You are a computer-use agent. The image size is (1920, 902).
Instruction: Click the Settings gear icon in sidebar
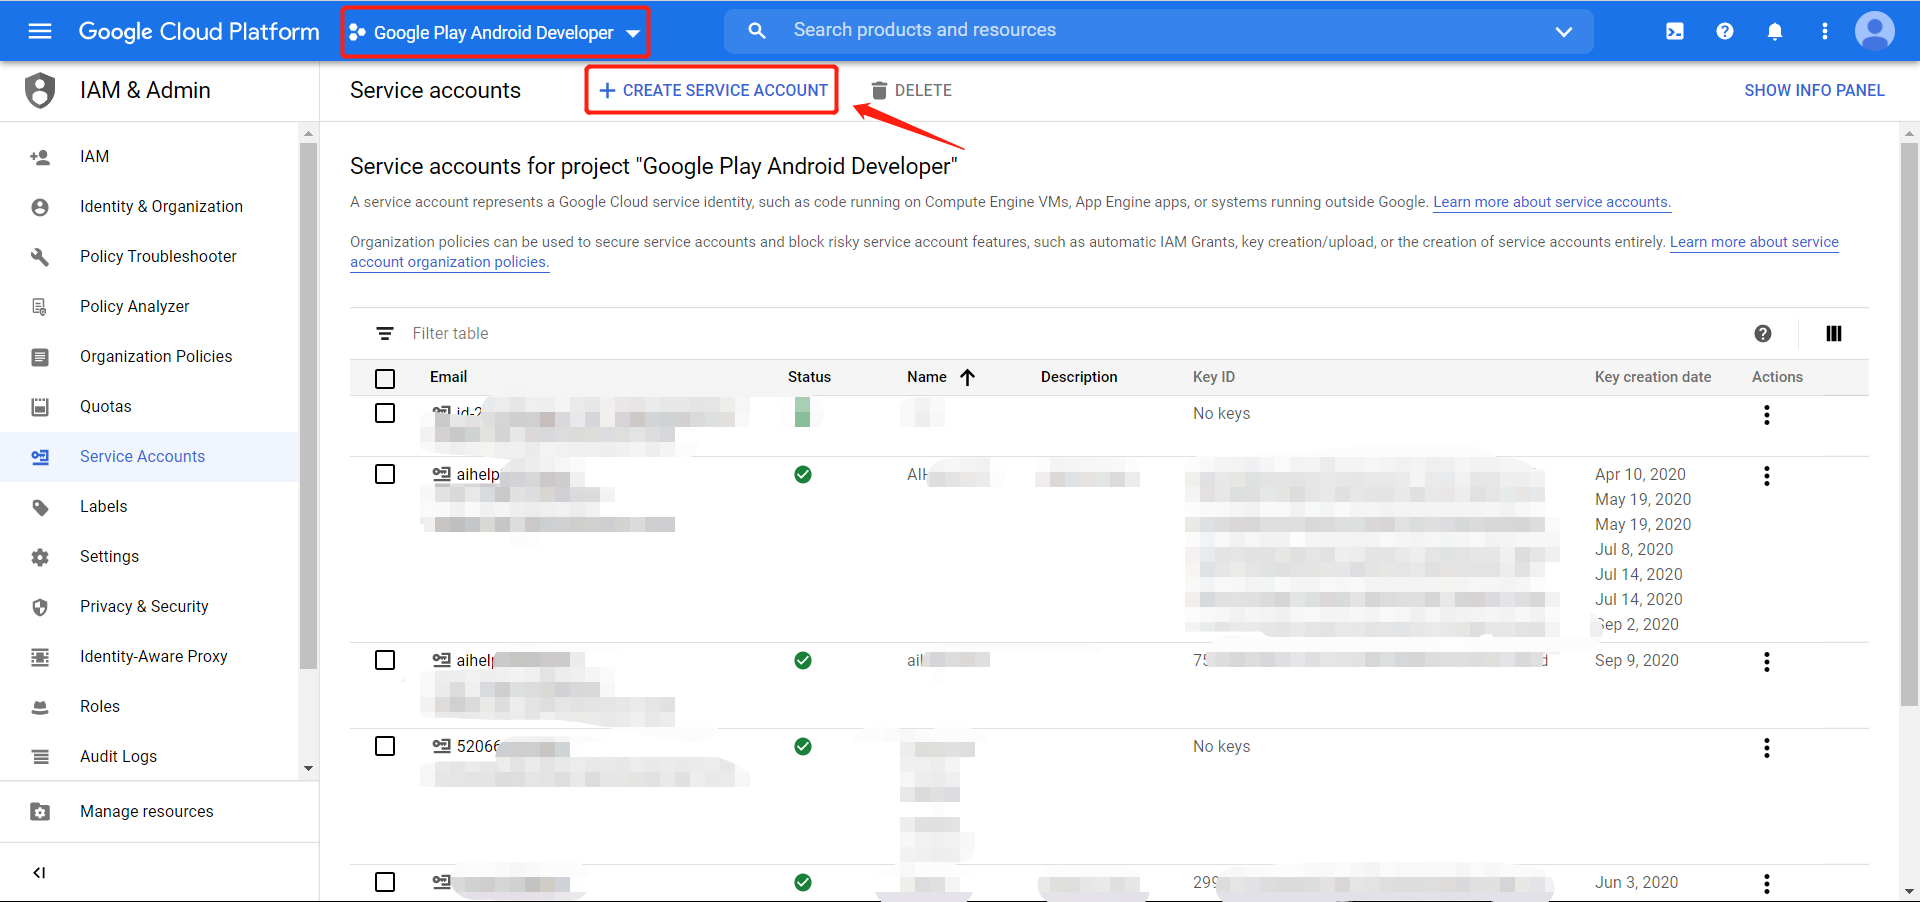coord(40,557)
